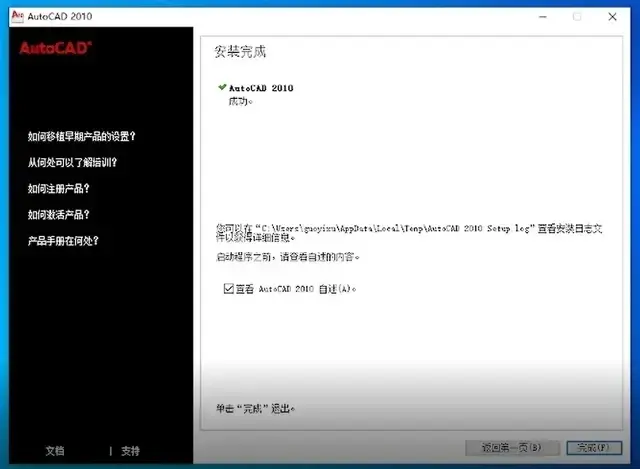Click the red AutoCAD logo

tap(56, 48)
